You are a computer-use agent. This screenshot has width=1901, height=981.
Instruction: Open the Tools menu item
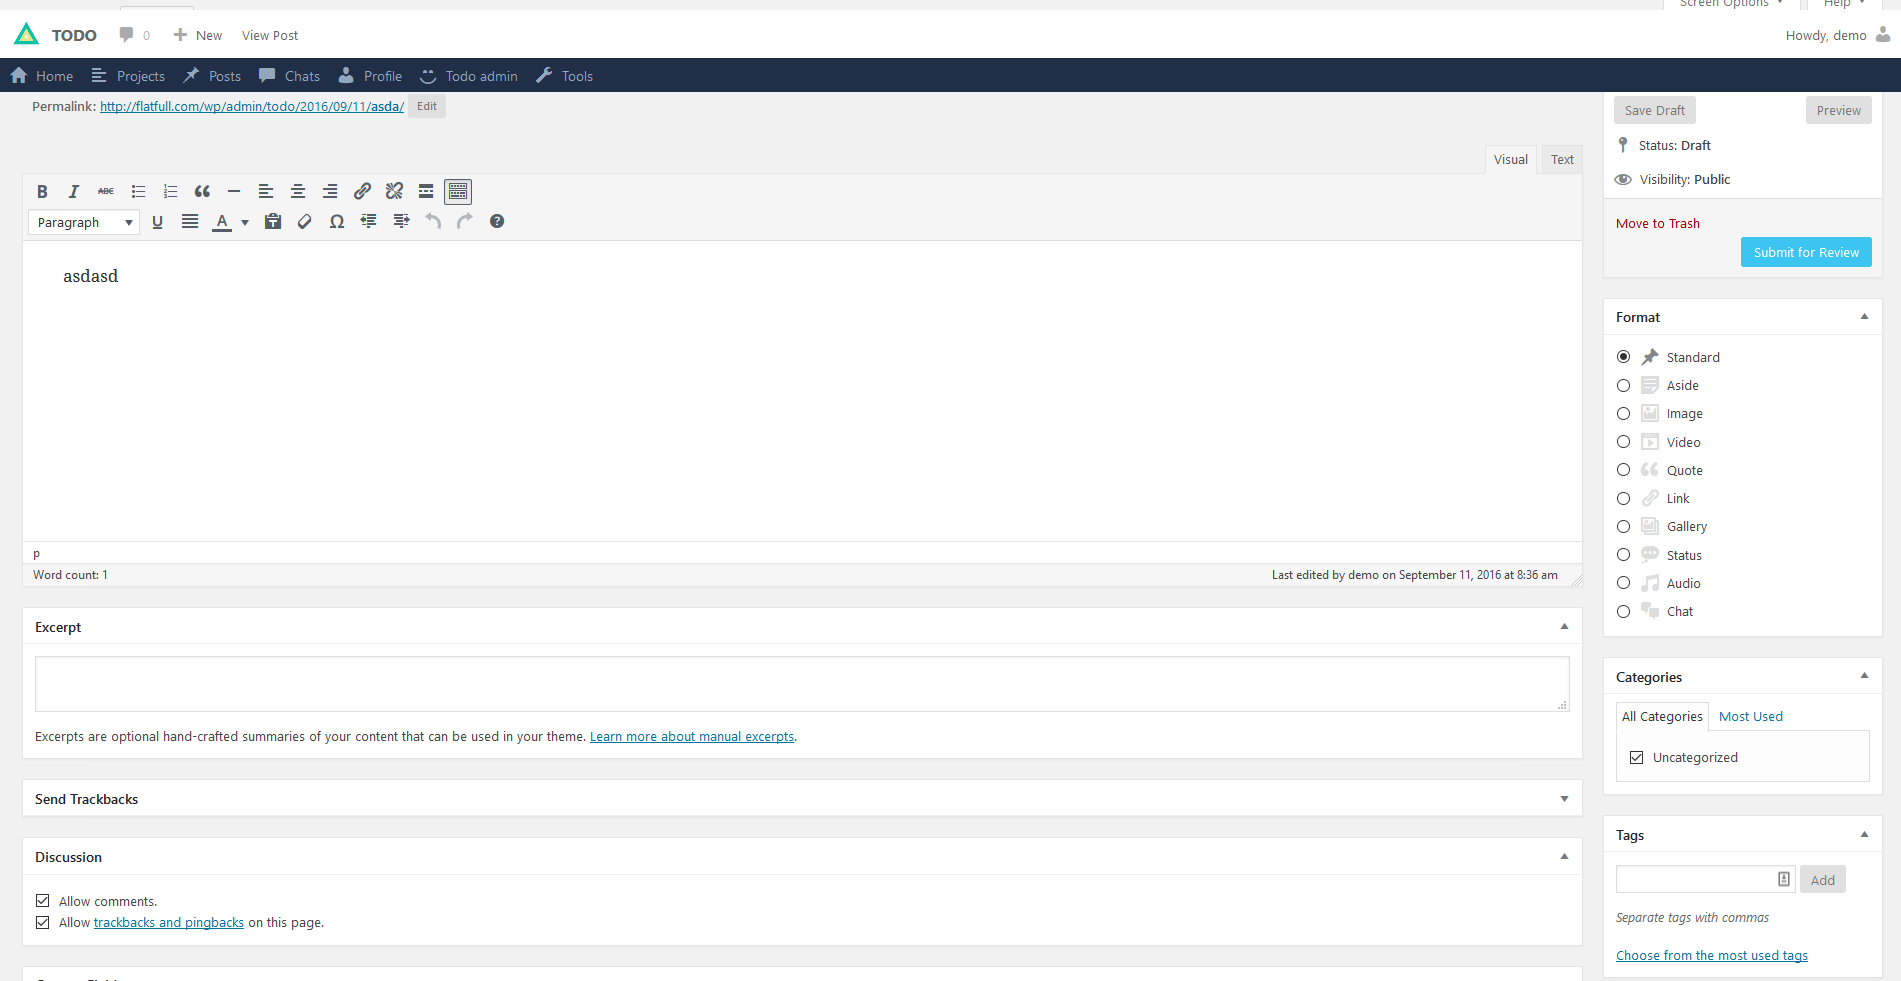[564, 76]
